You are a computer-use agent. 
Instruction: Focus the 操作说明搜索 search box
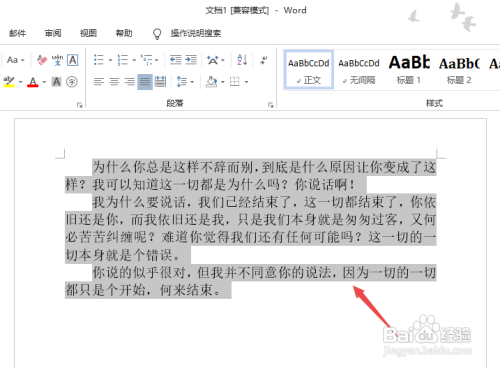[196, 33]
